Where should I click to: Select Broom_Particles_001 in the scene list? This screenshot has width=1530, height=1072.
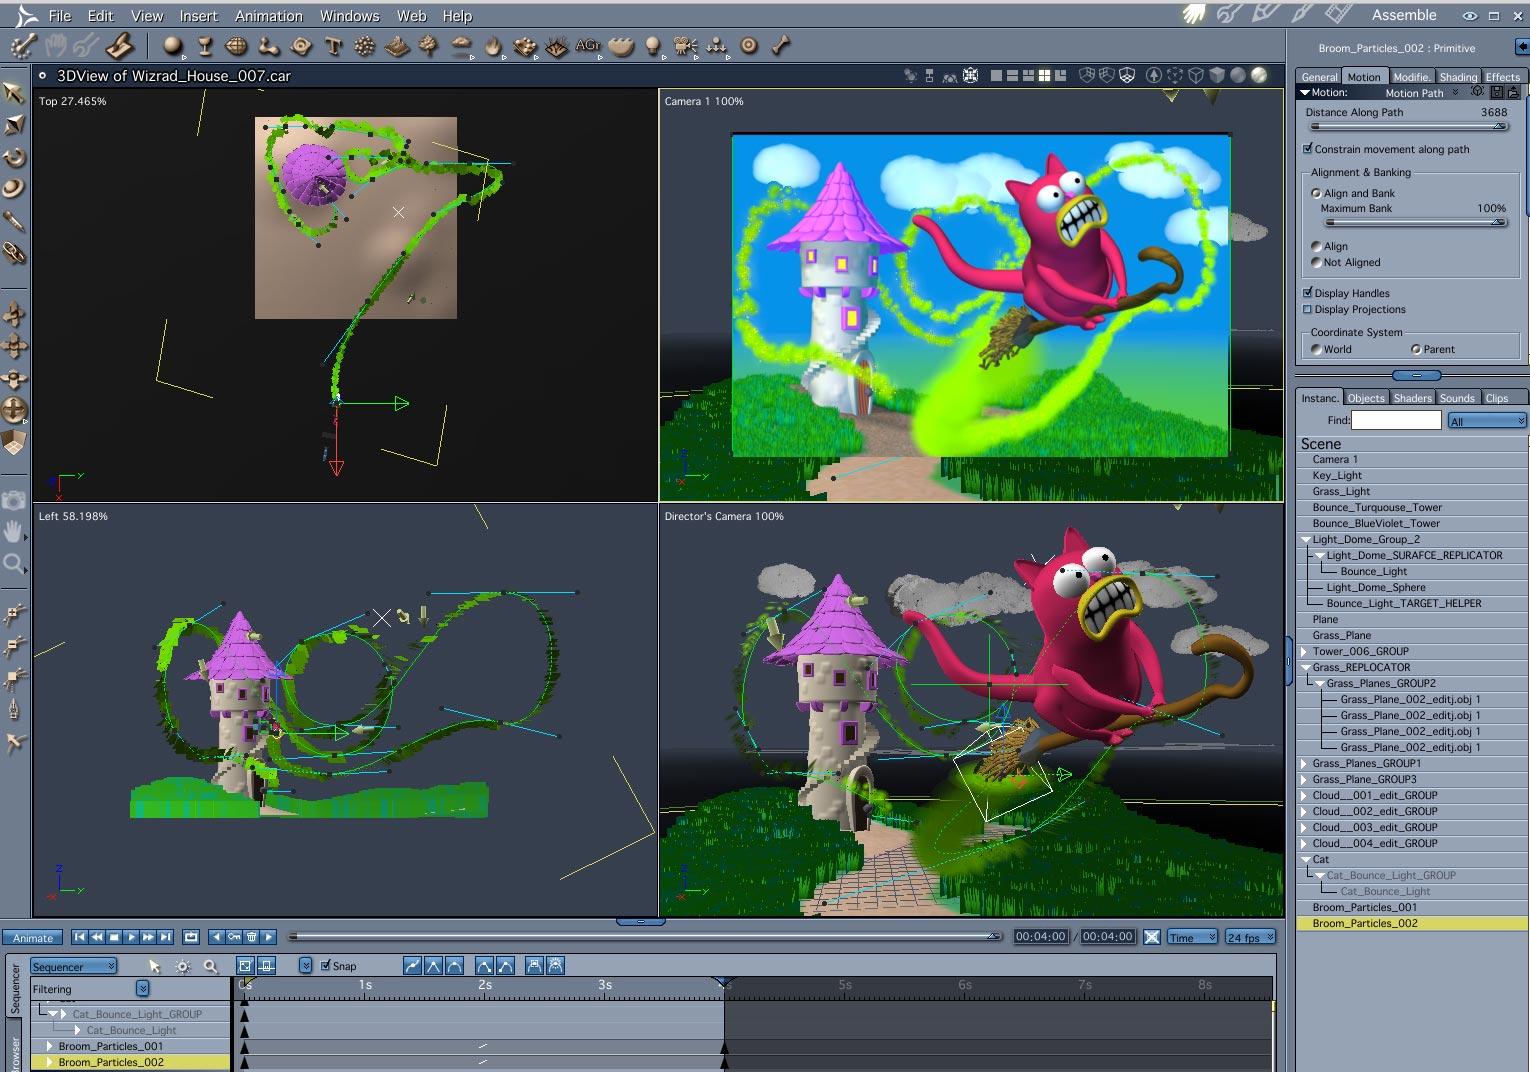click(x=1364, y=907)
